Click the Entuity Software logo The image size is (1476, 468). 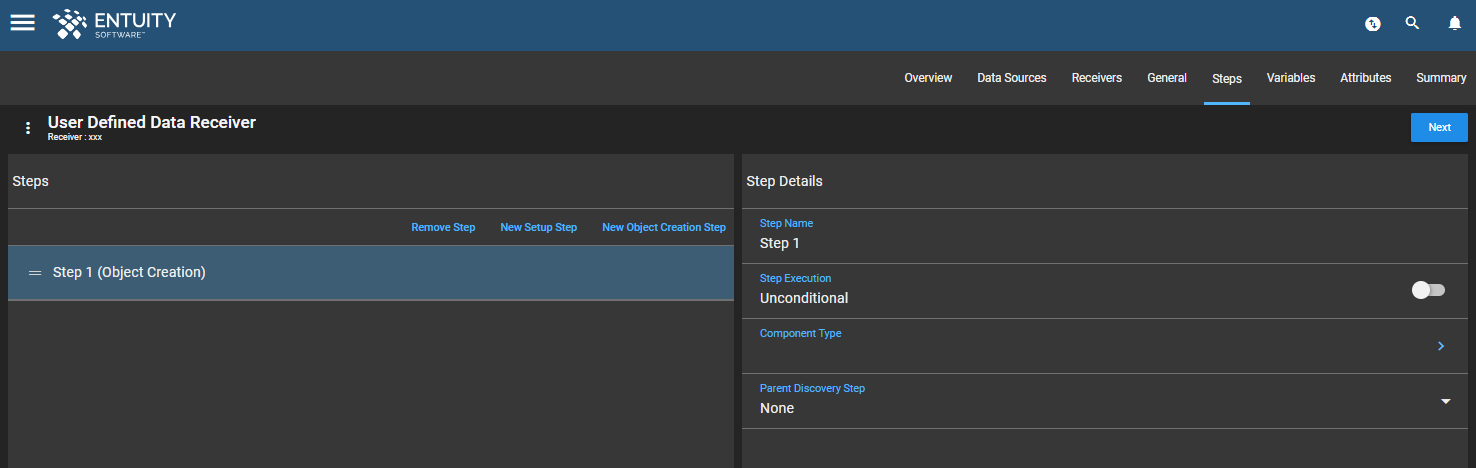[114, 23]
